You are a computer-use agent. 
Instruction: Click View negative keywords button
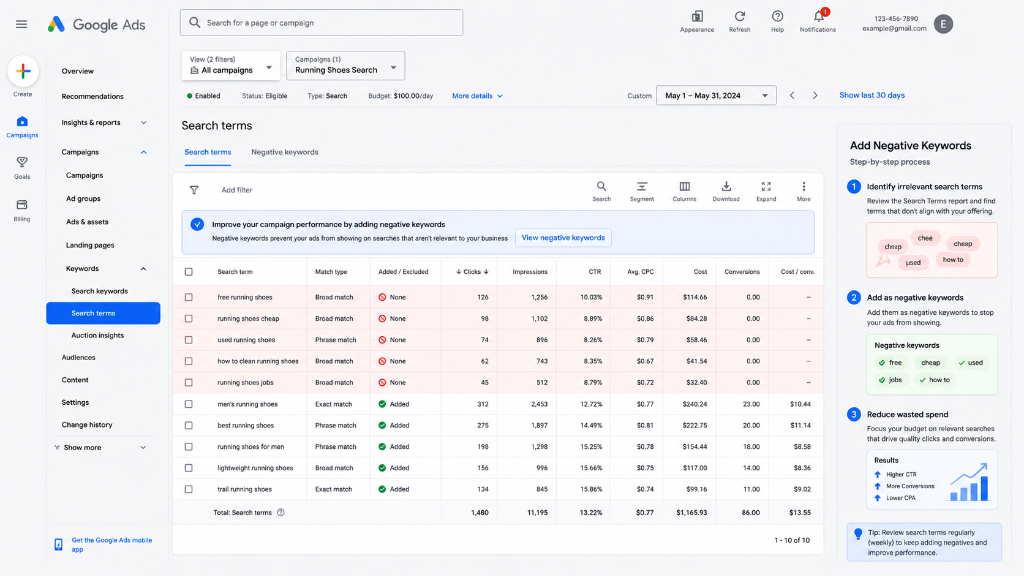[563, 238]
